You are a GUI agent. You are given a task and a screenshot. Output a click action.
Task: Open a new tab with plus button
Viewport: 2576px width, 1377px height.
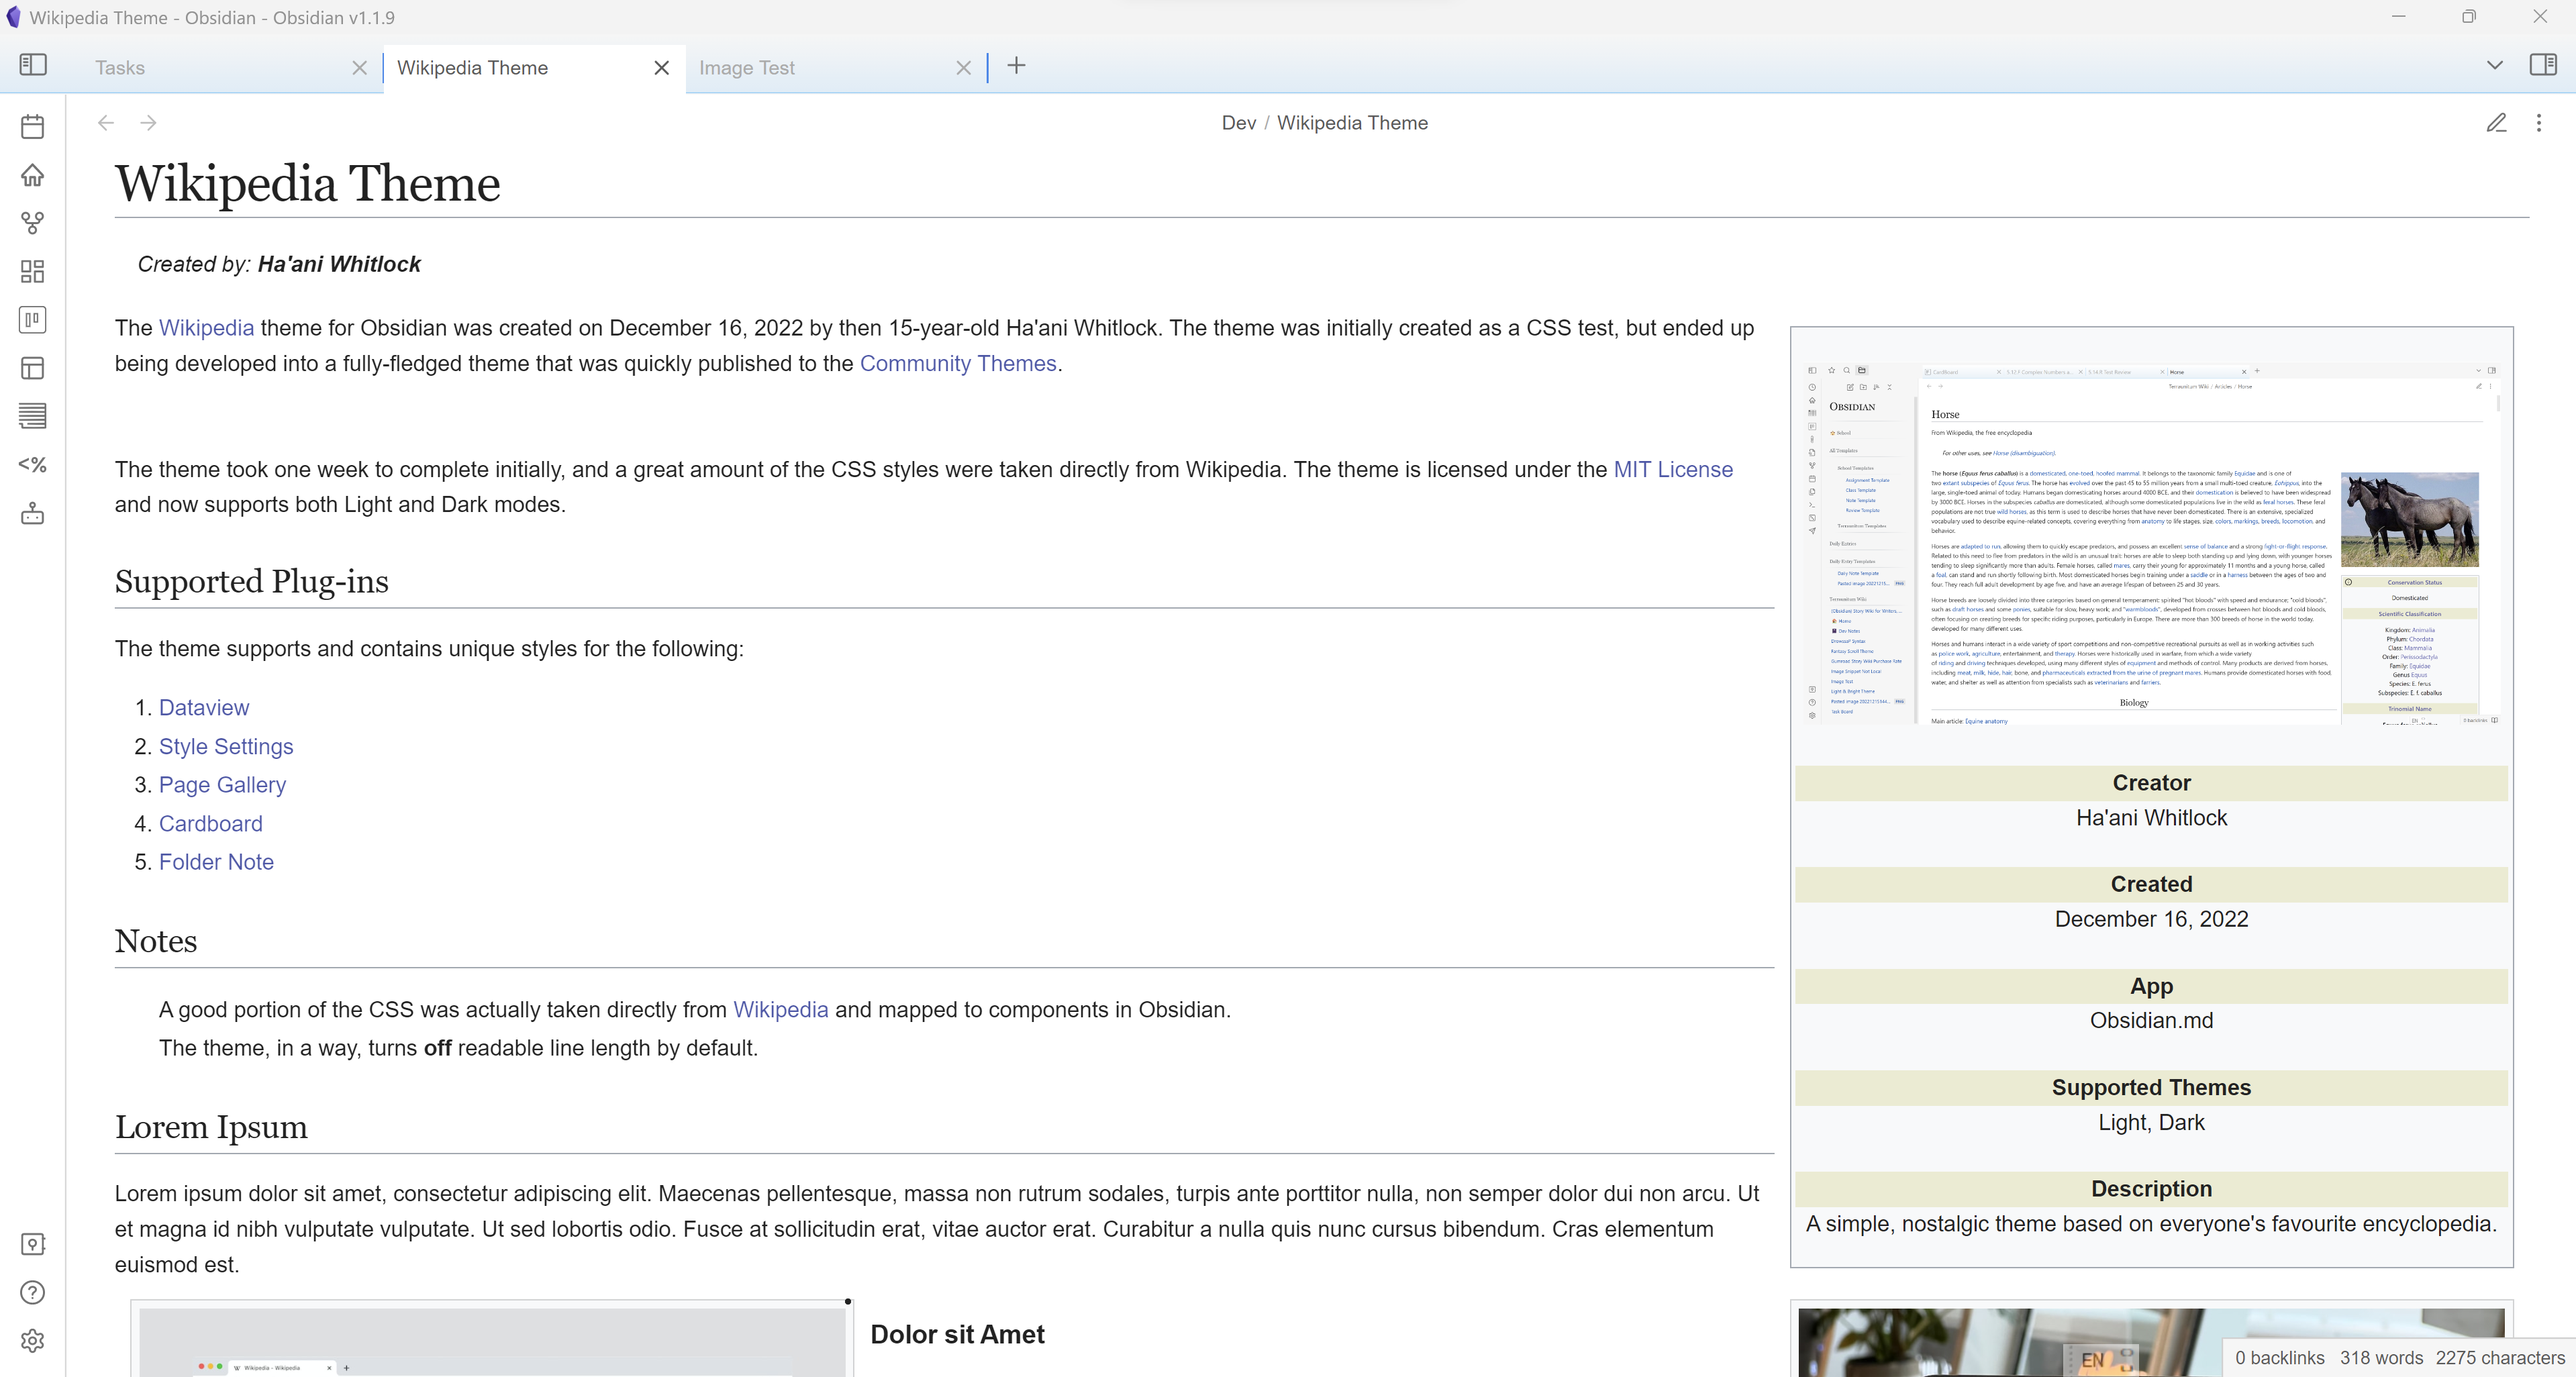pyautogui.click(x=1016, y=66)
